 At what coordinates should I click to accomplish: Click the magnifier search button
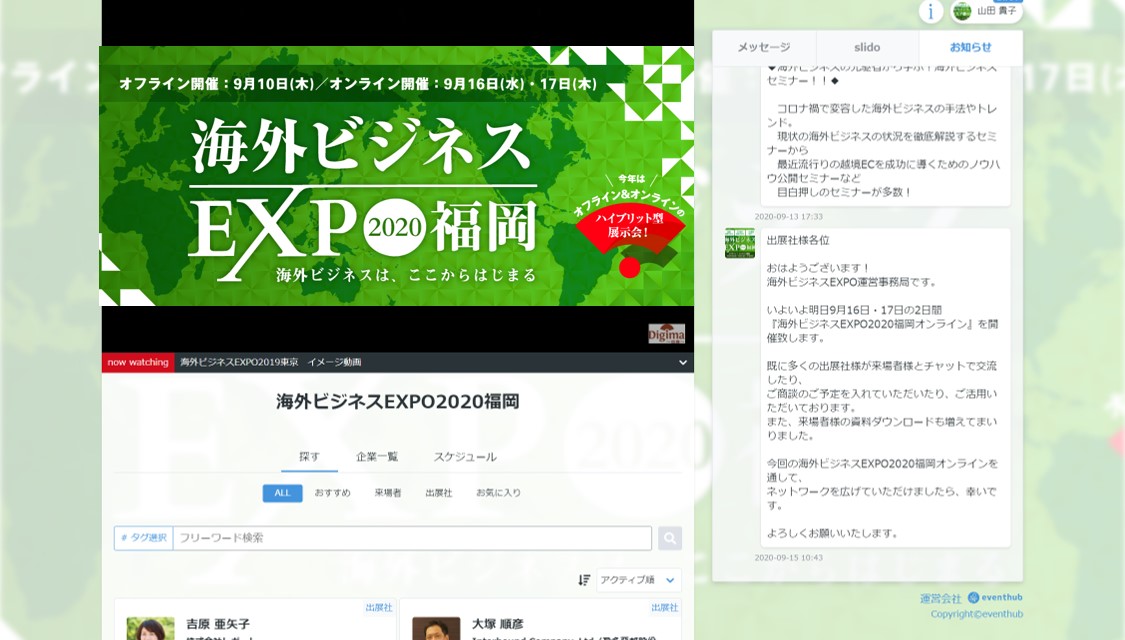670,538
